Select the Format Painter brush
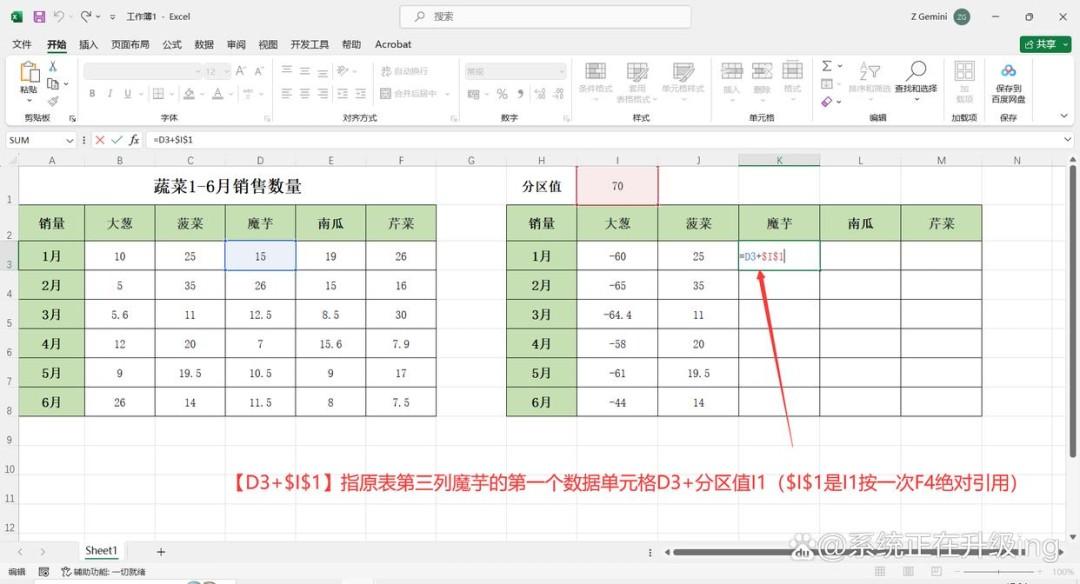1080x584 pixels. pos(53,101)
